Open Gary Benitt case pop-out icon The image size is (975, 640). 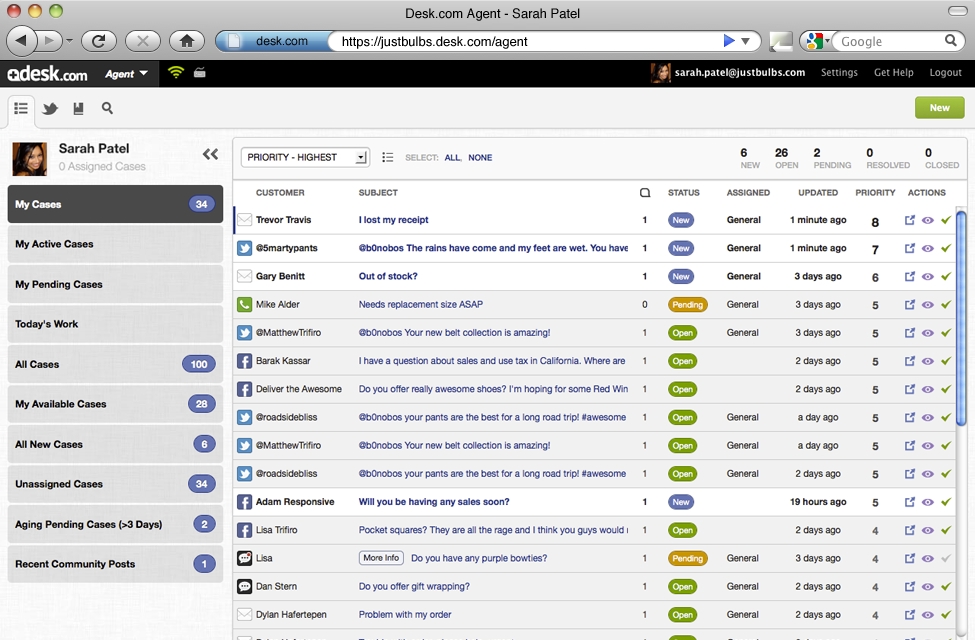pyautogui.click(x=910, y=276)
